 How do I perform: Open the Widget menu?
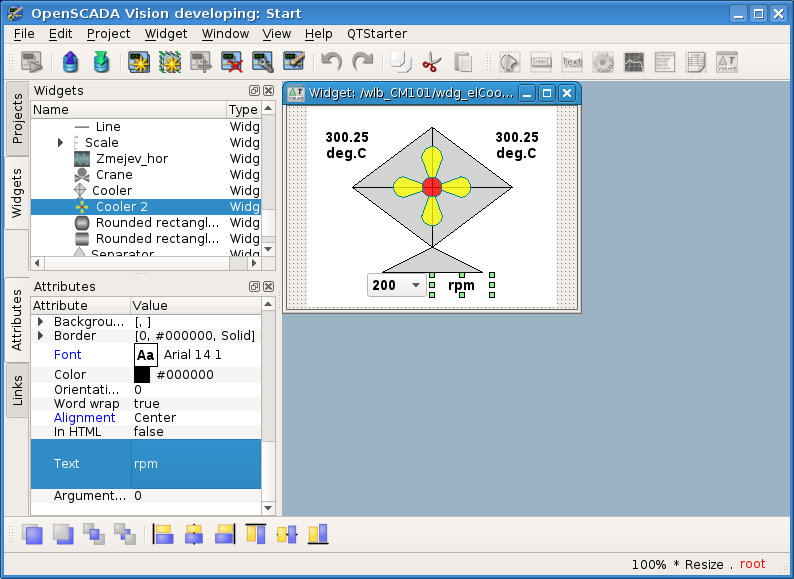pos(165,33)
